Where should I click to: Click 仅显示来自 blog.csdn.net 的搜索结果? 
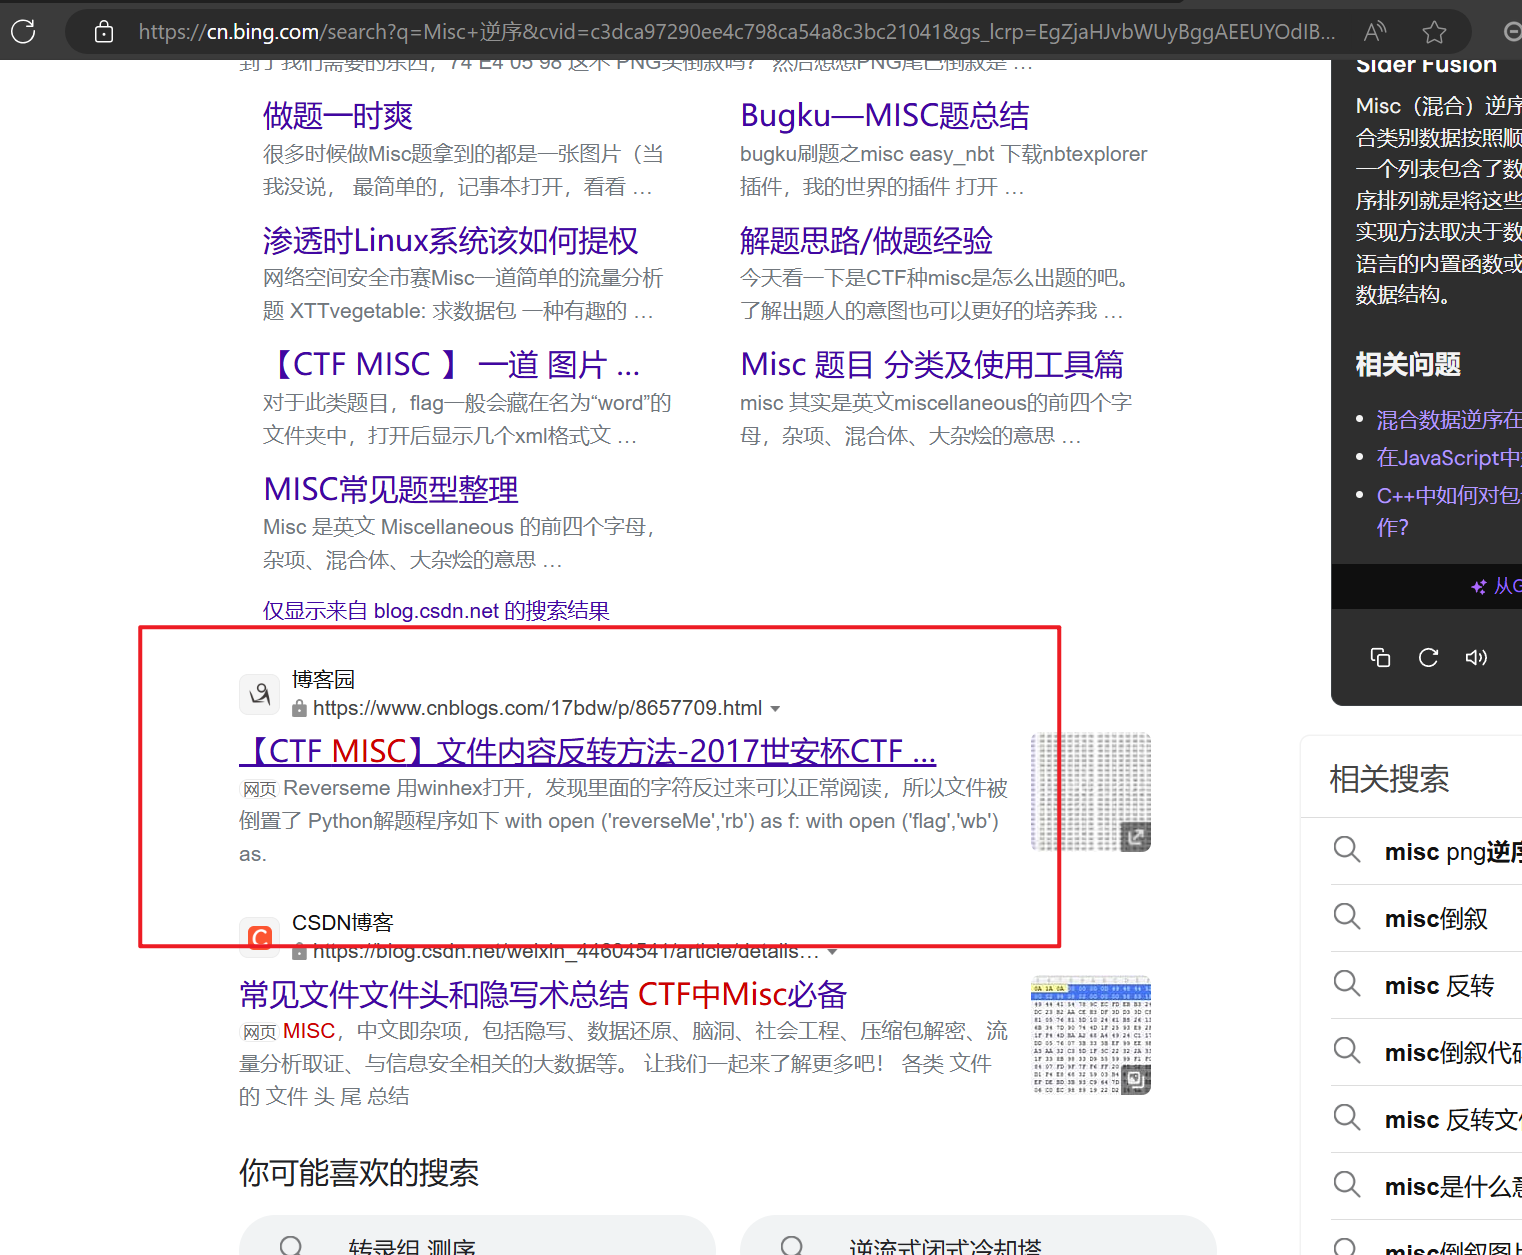[436, 611]
